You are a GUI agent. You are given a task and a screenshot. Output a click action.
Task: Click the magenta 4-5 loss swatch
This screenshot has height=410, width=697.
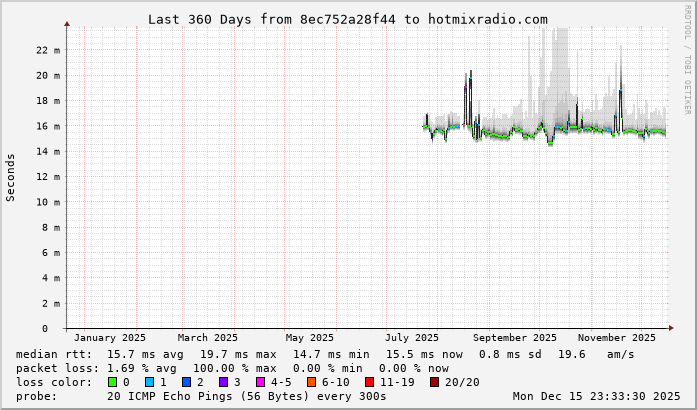260,382
